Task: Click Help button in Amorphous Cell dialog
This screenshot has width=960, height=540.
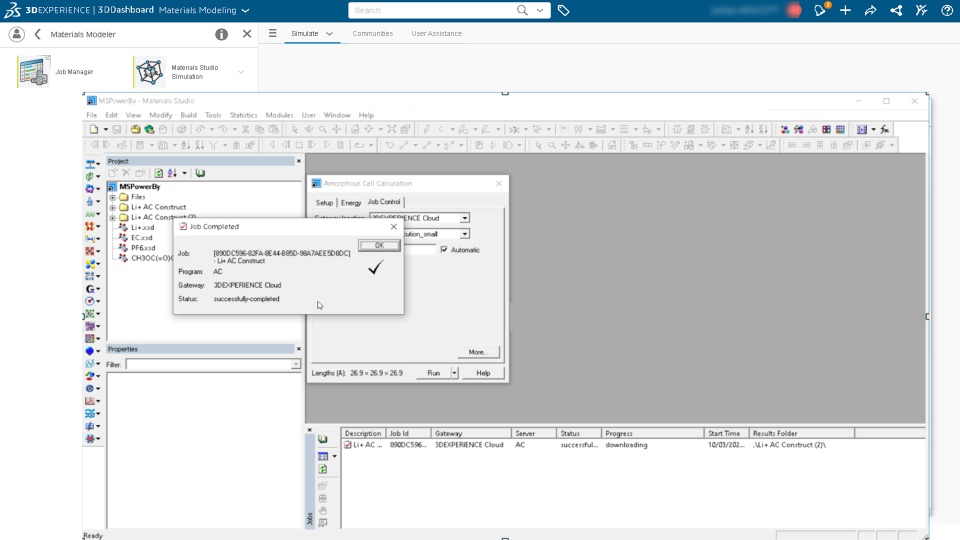Action: [483, 373]
